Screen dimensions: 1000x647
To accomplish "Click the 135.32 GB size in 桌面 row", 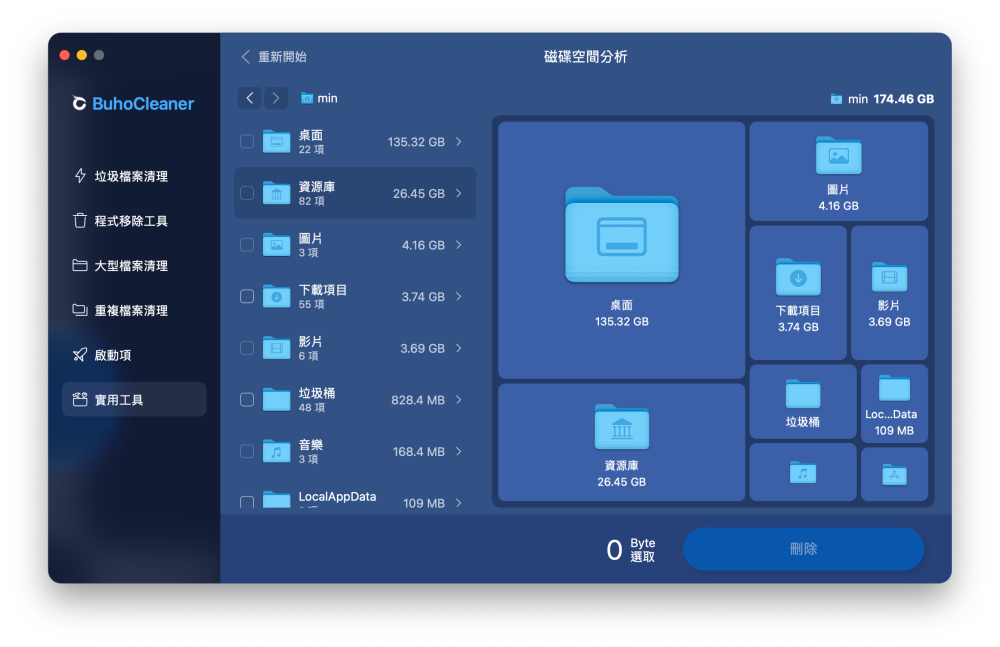I will (416, 142).
